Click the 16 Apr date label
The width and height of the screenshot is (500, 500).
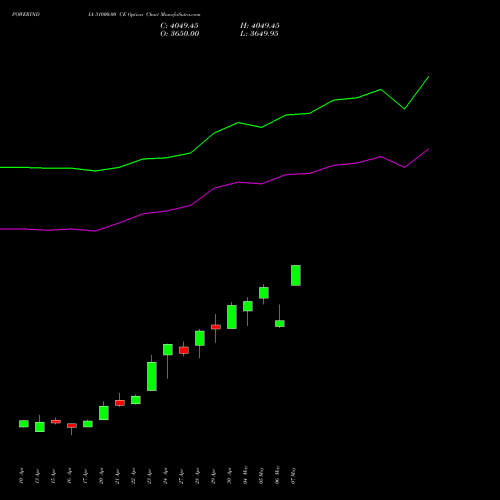pyautogui.click(x=69, y=476)
